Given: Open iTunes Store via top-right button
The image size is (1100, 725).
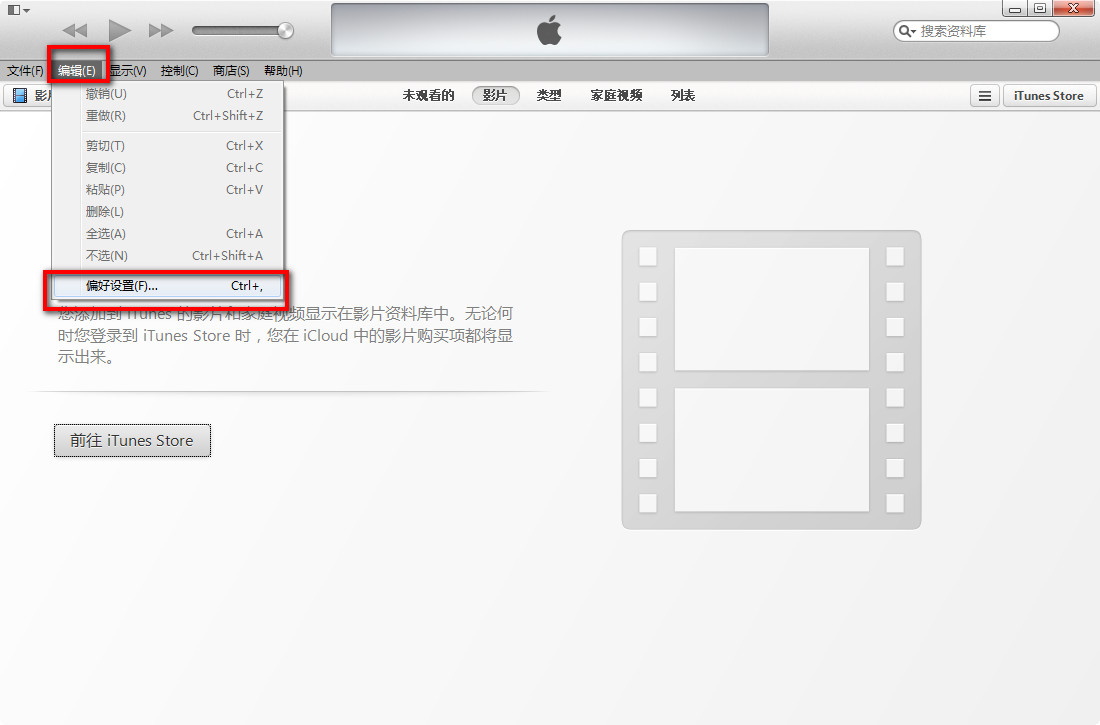Looking at the screenshot, I should [x=1049, y=95].
